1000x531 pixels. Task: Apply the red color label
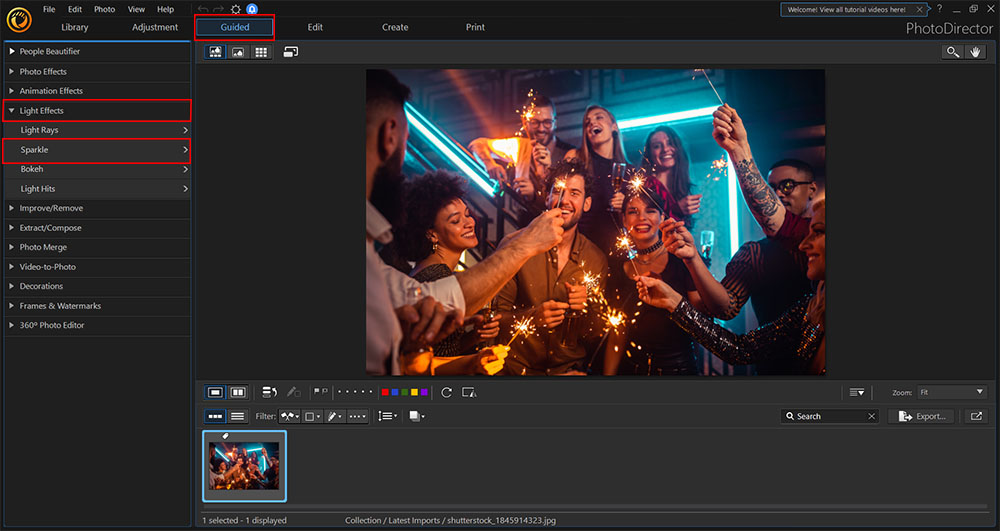[x=385, y=392]
